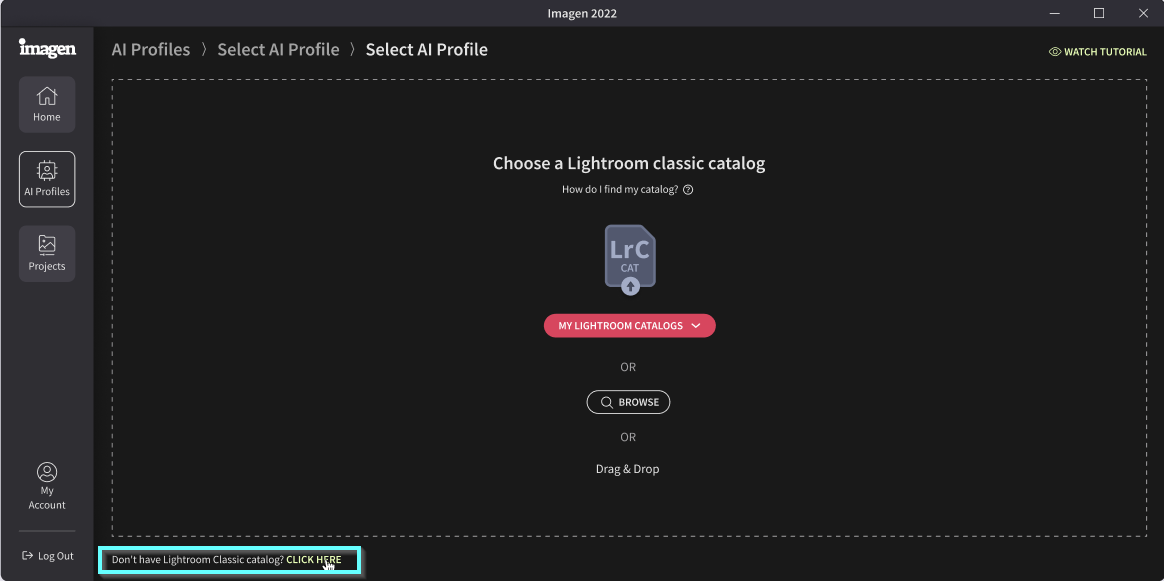Watch the tutorial video
The height and width of the screenshot is (581, 1164).
click(1097, 52)
